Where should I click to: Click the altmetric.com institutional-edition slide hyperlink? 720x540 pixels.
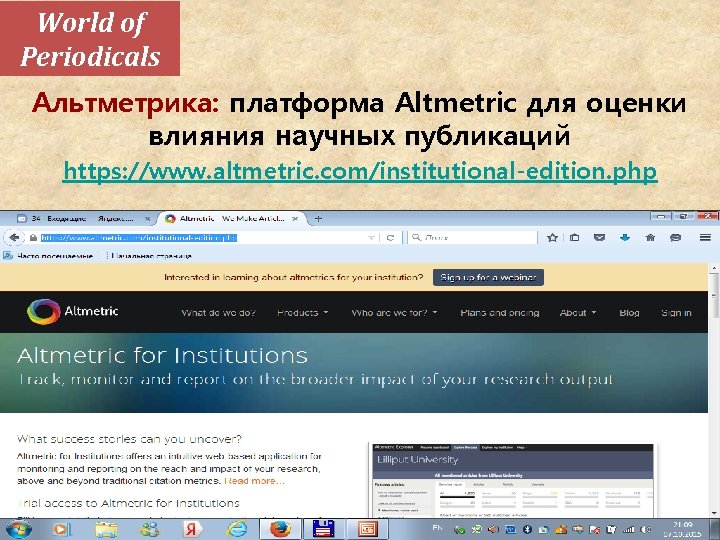(360, 172)
